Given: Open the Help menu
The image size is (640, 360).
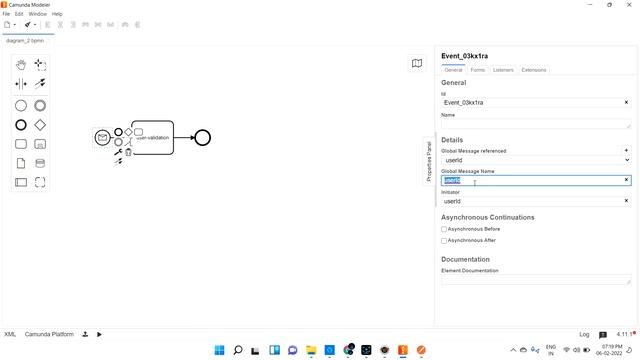Looking at the screenshot, I should coord(57,14).
